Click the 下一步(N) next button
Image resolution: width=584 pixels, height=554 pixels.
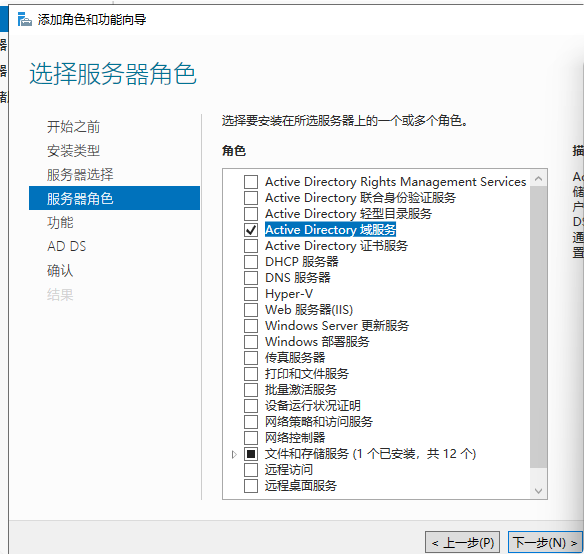pos(545,542)
